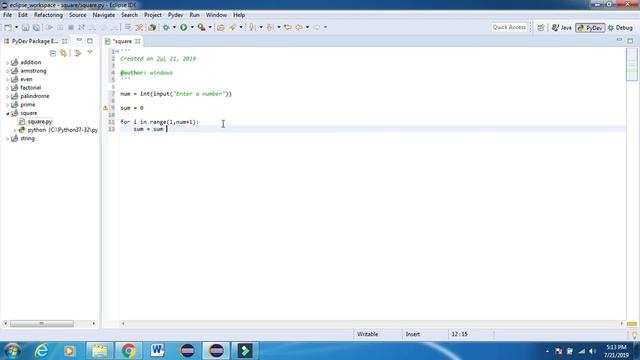Select the prime project

click(x=28, y=105)
